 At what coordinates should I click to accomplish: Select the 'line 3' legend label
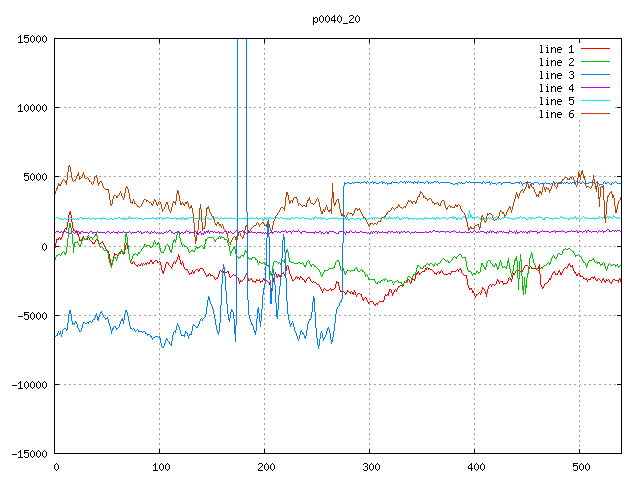[x=557, y=75]
